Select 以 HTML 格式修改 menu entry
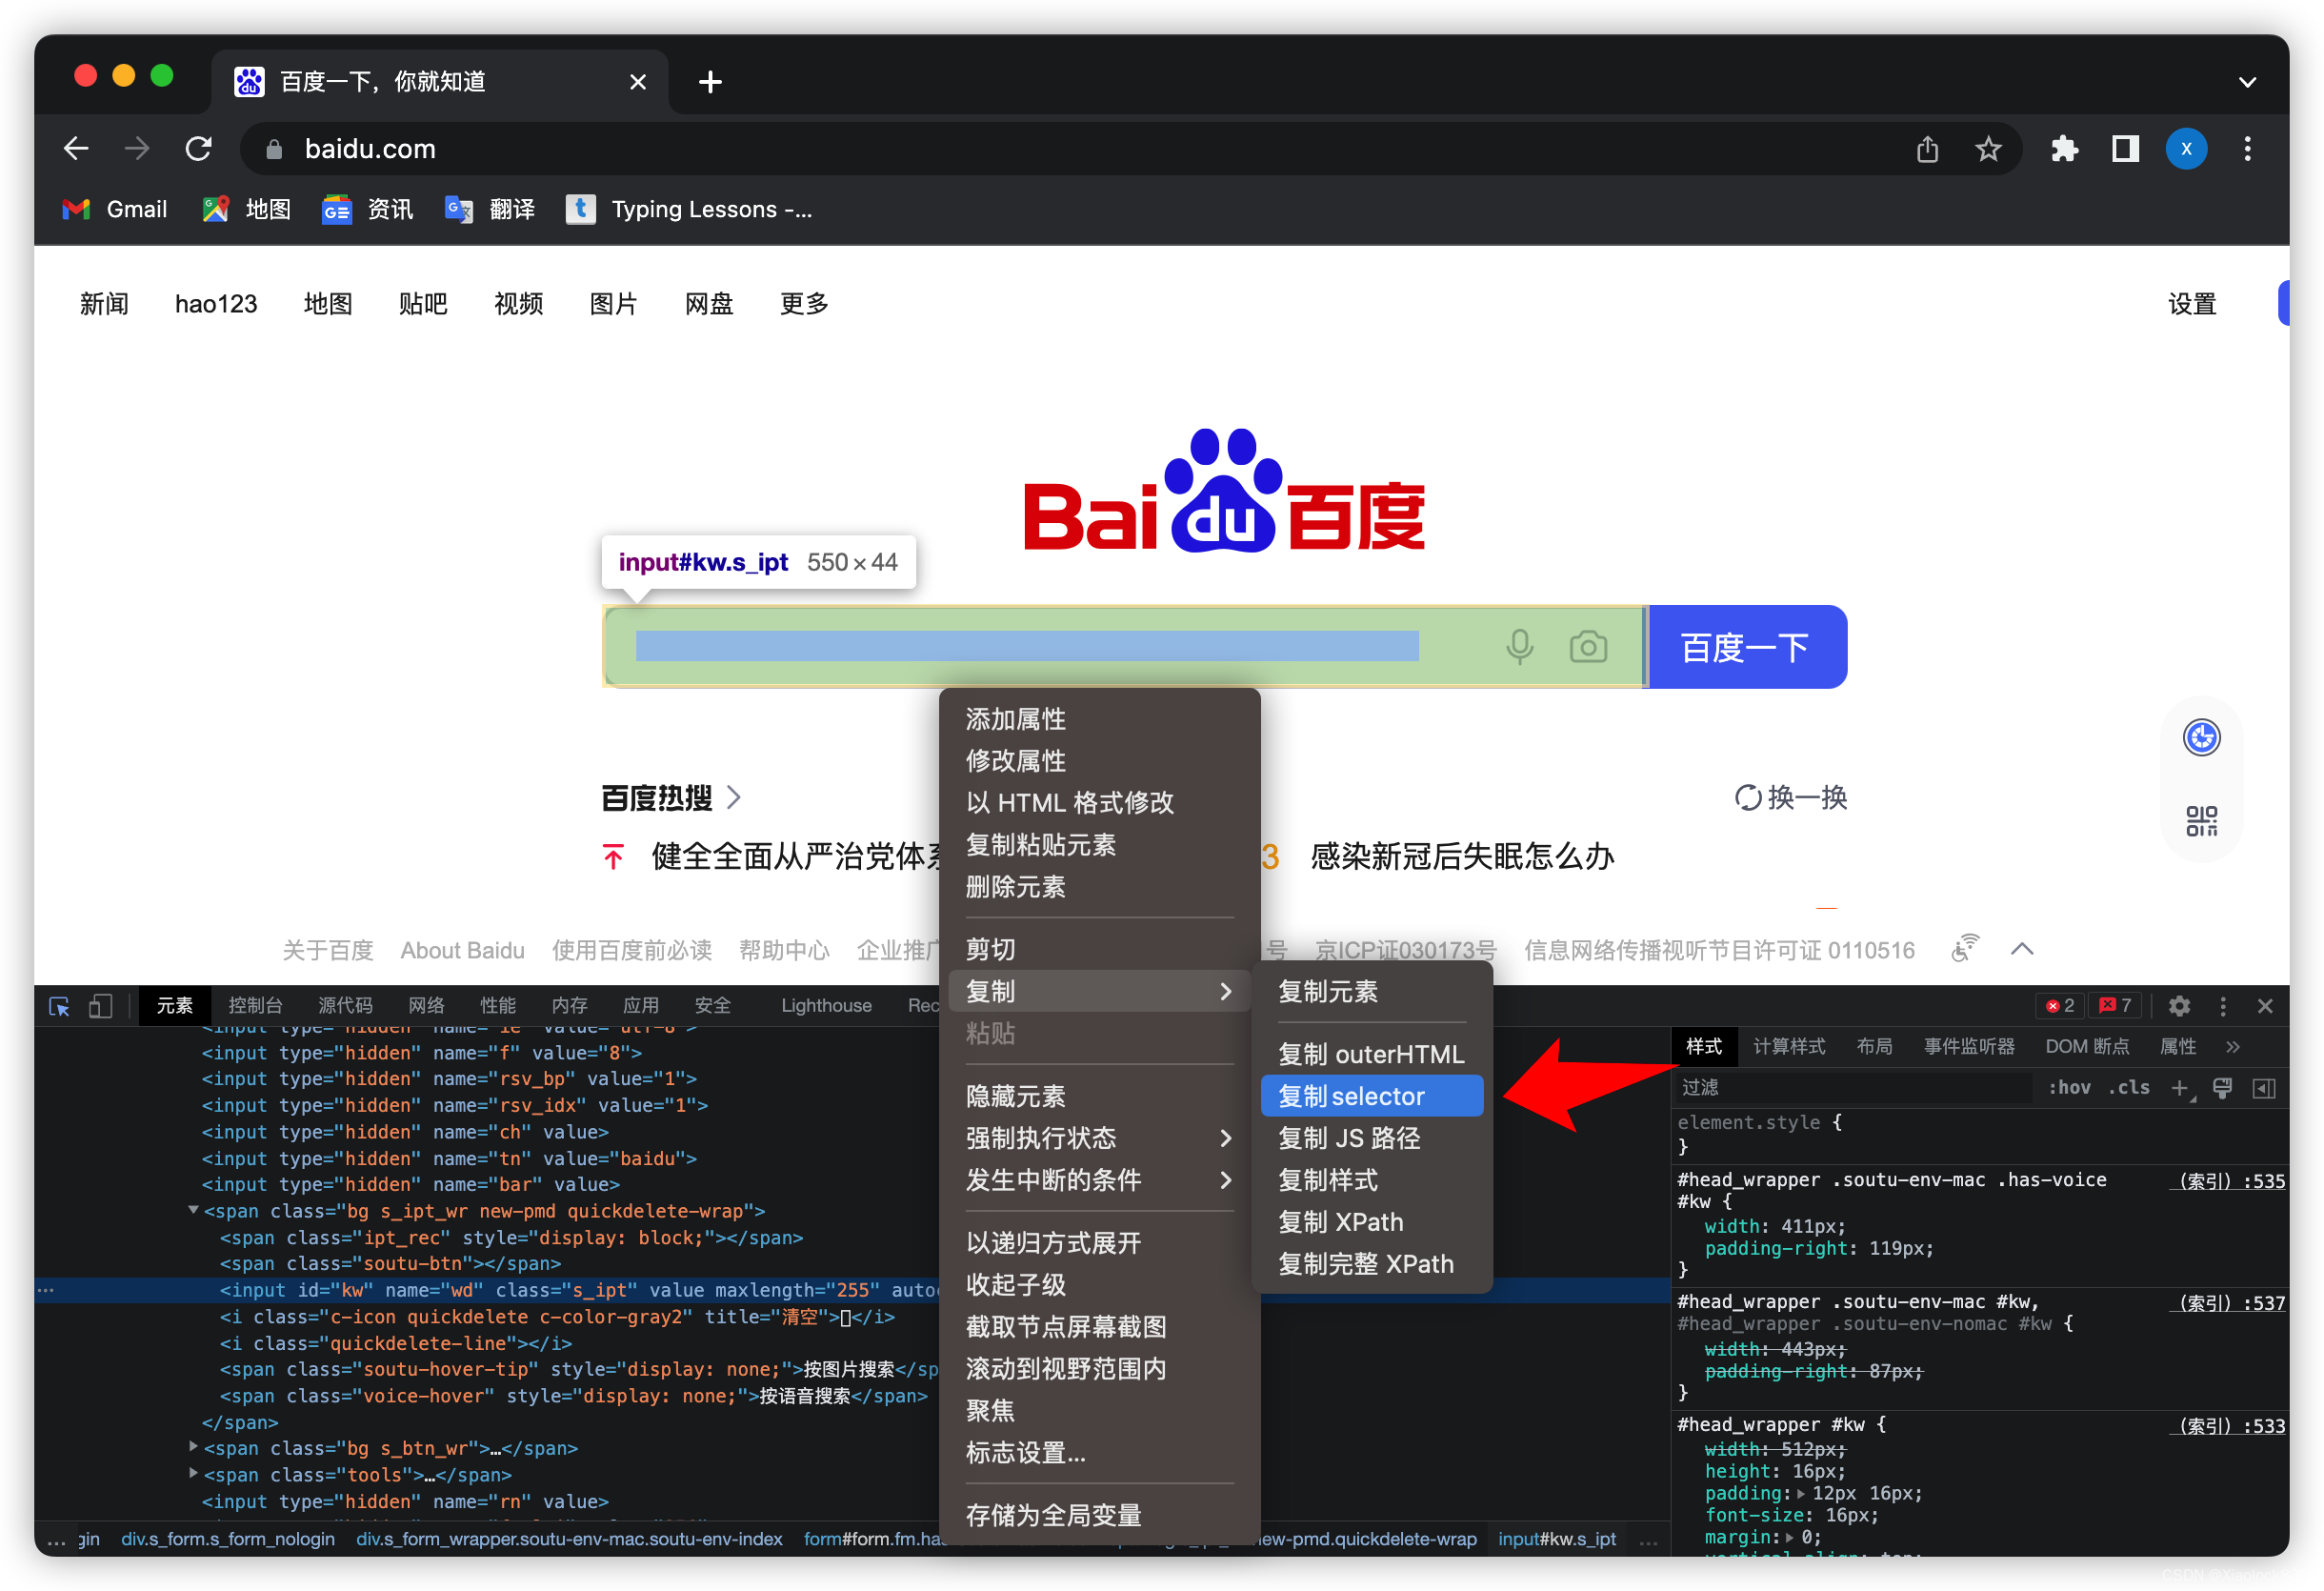The image size is (2324, 1591). click(x=1098, y=803)
